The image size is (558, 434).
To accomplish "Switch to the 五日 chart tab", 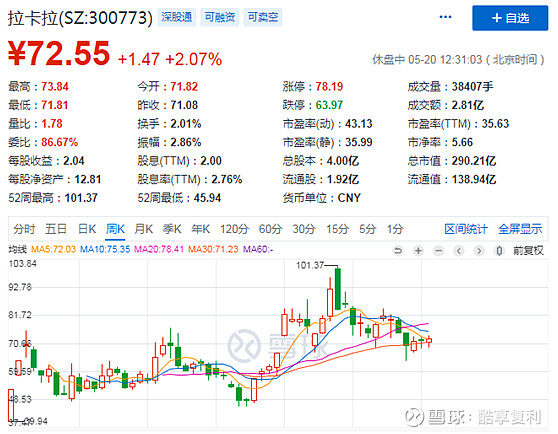I will click(x=56, y=229).
